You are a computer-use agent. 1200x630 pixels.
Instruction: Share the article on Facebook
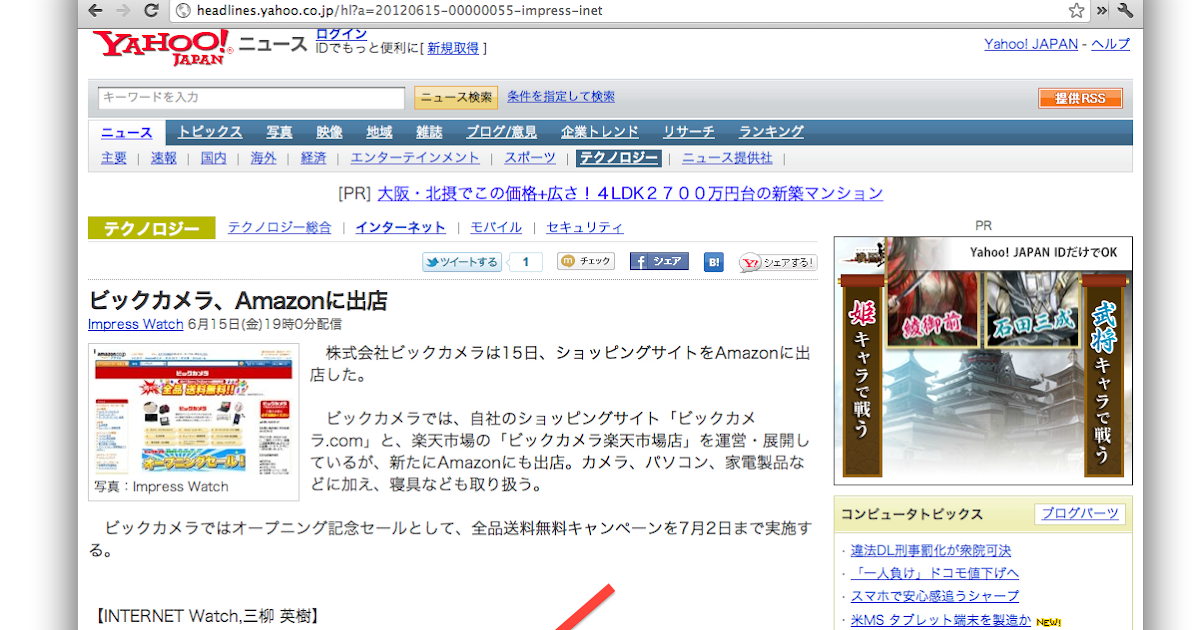coord(659,262)
